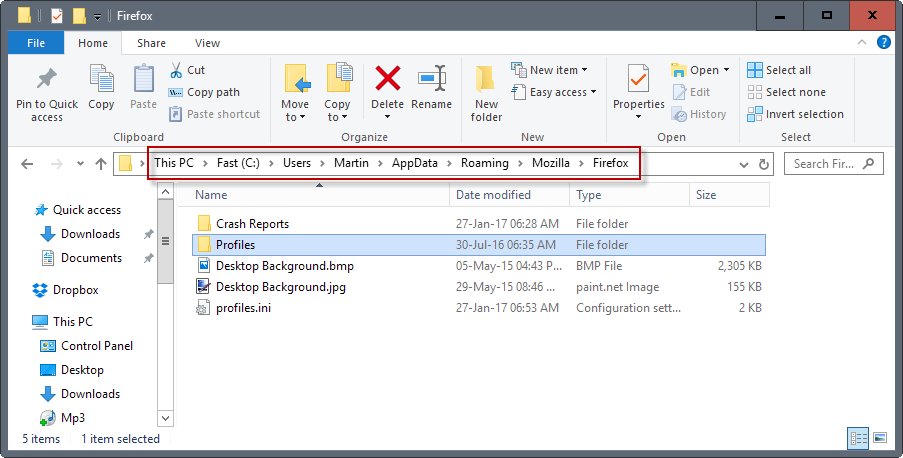This screenshot has width=903, height=458.
Task: Open the Easy access dropdown
Action: click(554, 92)
